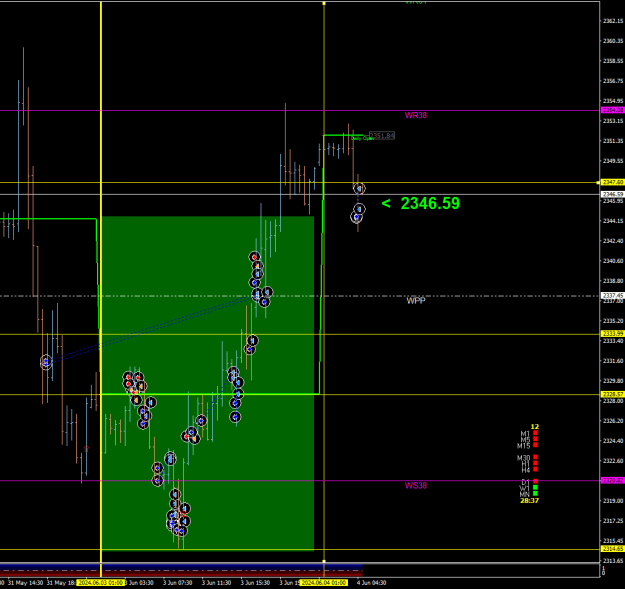This screenshot has width=625, height=589.
Task: Click the yellow 12 value above M1
Action: [x=535, y=427]
